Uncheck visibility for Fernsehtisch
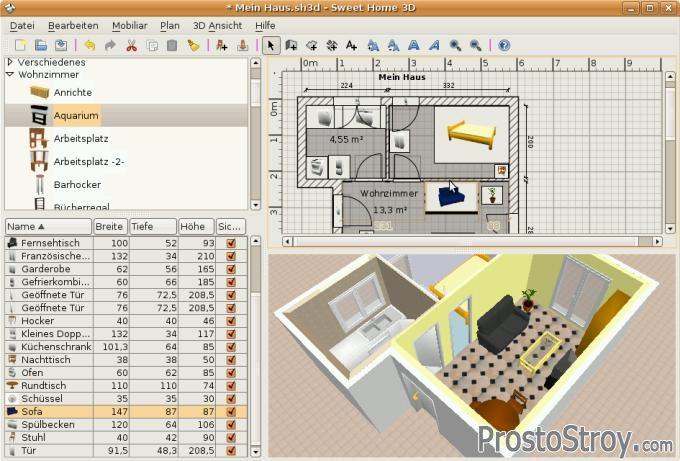The width and height of the screenshot is (680, 461). (231, 243)
